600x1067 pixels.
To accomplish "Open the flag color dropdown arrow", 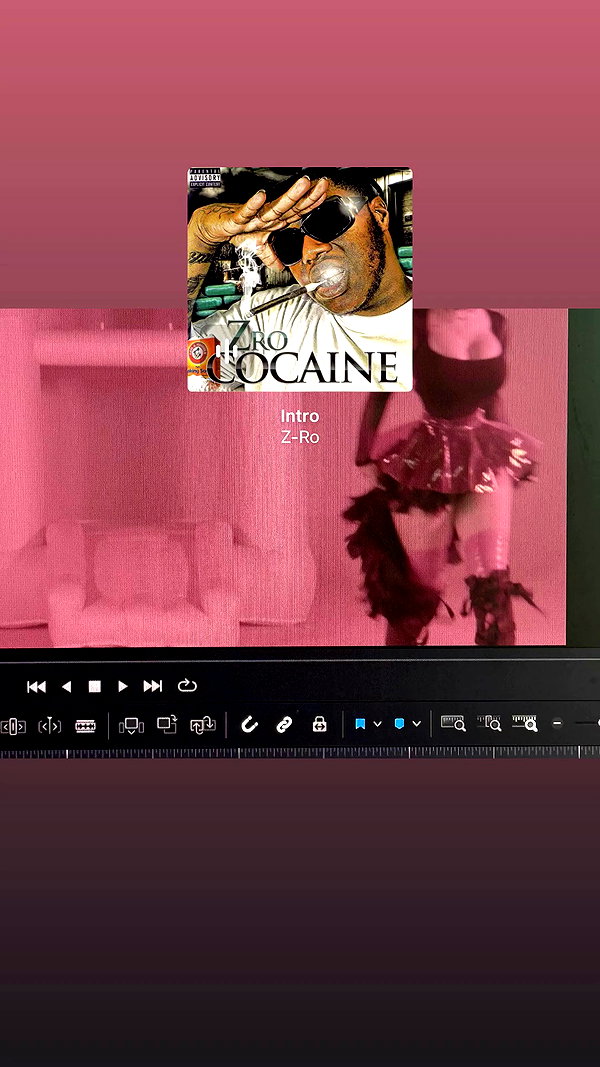I will 378,724.
